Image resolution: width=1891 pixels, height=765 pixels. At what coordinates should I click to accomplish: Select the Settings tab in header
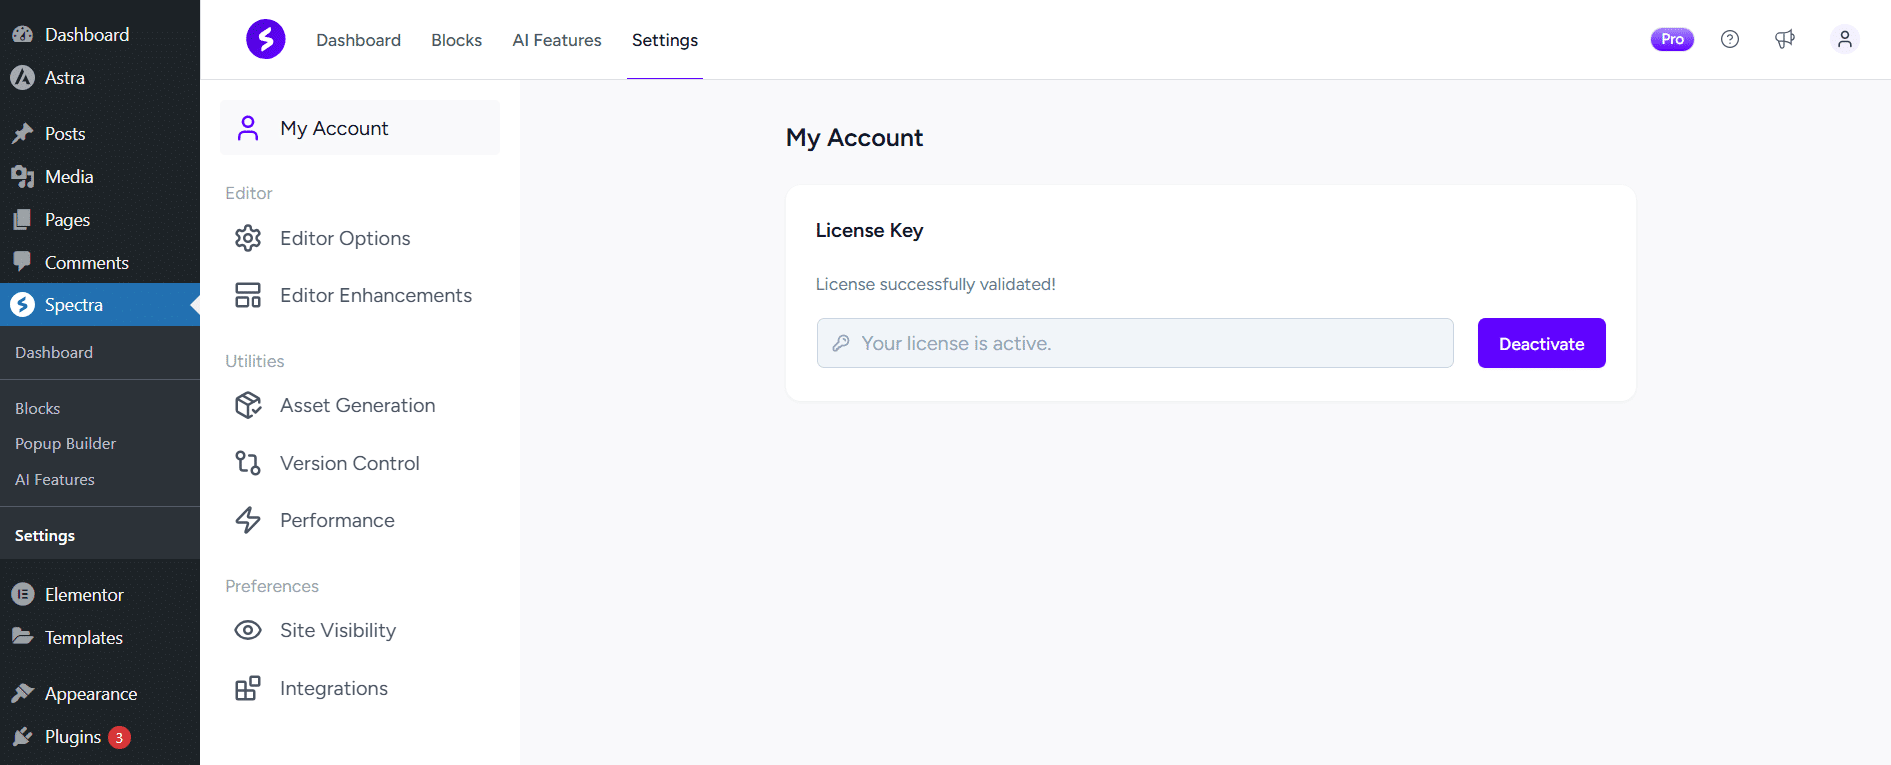[665, 40]
